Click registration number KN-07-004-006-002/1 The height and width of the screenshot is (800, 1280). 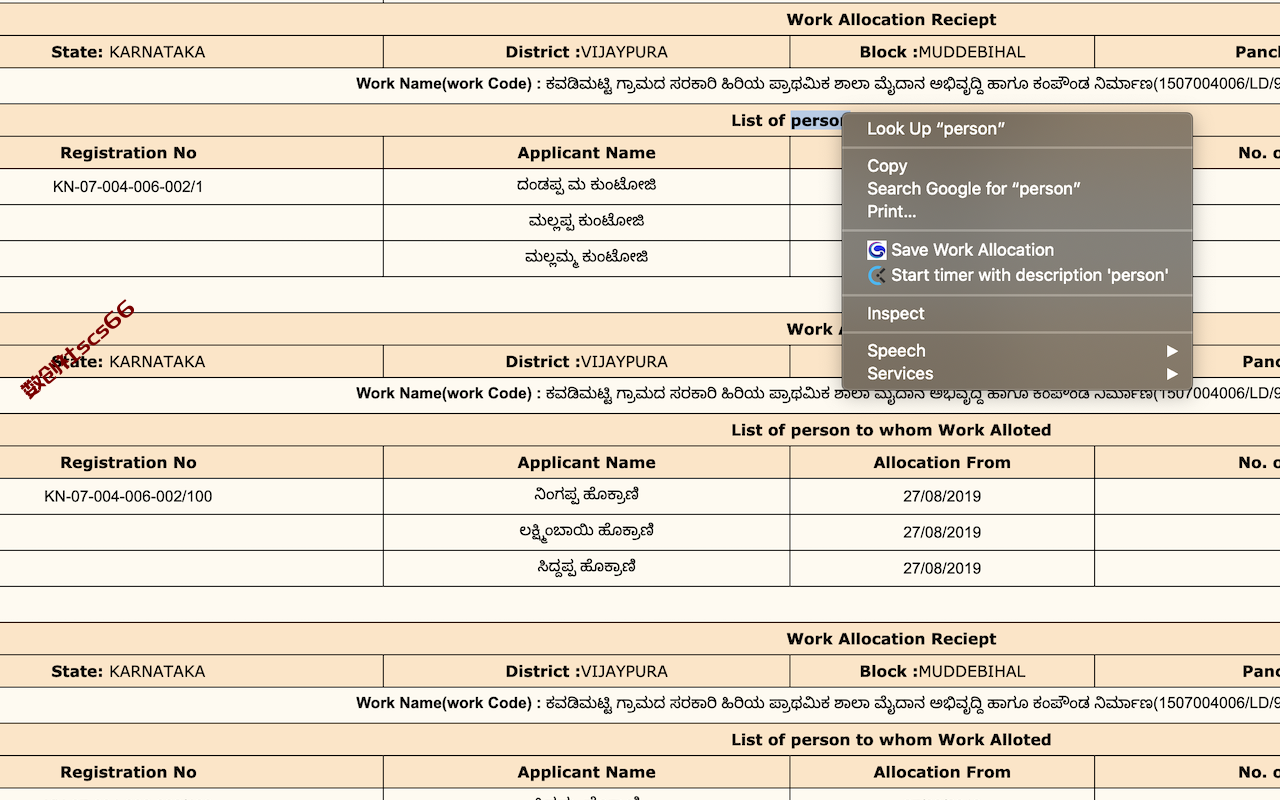tap(128, 187)
